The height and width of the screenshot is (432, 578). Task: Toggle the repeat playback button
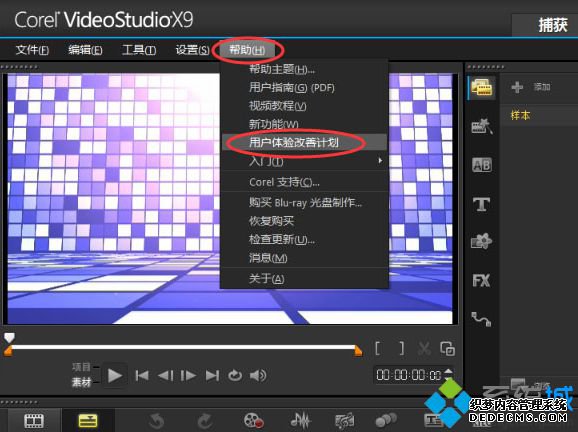235,376
